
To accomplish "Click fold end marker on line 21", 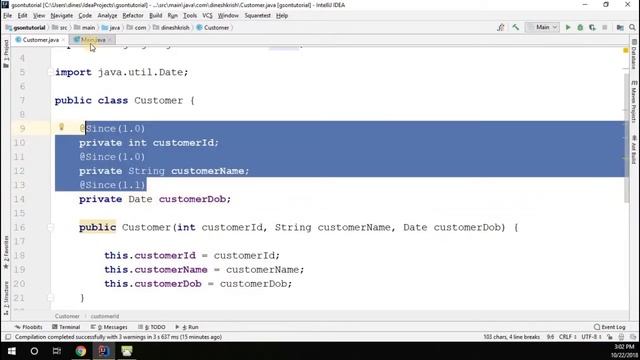I will click(50, 298).
